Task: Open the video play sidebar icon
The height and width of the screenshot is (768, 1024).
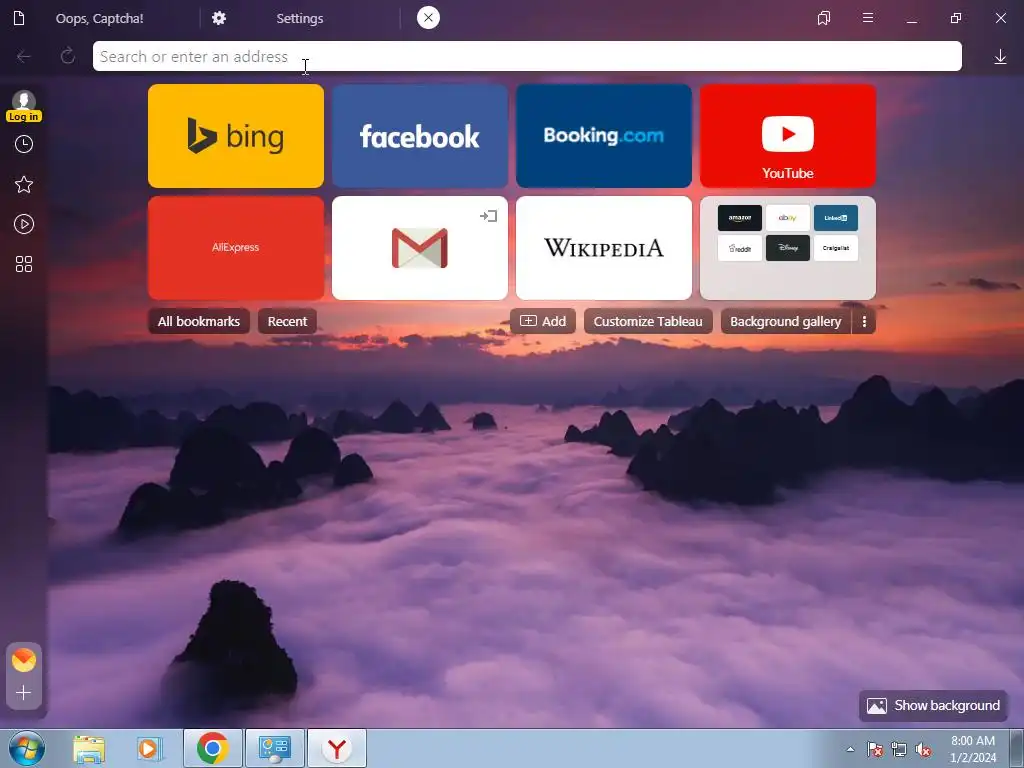Action: click(x=24, y=224)
